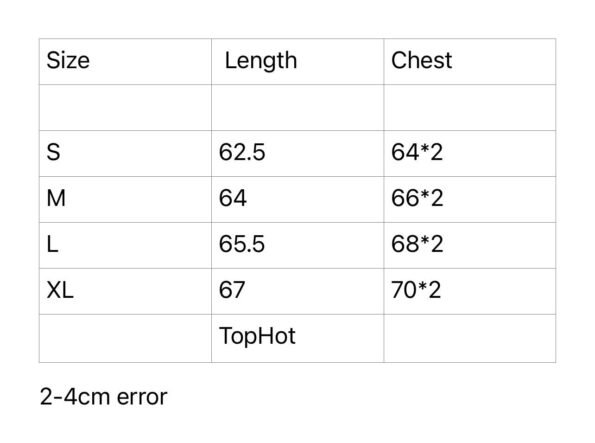Select the 64 length cell
Screen dimensions: 595x443
(x=298, y=199)
